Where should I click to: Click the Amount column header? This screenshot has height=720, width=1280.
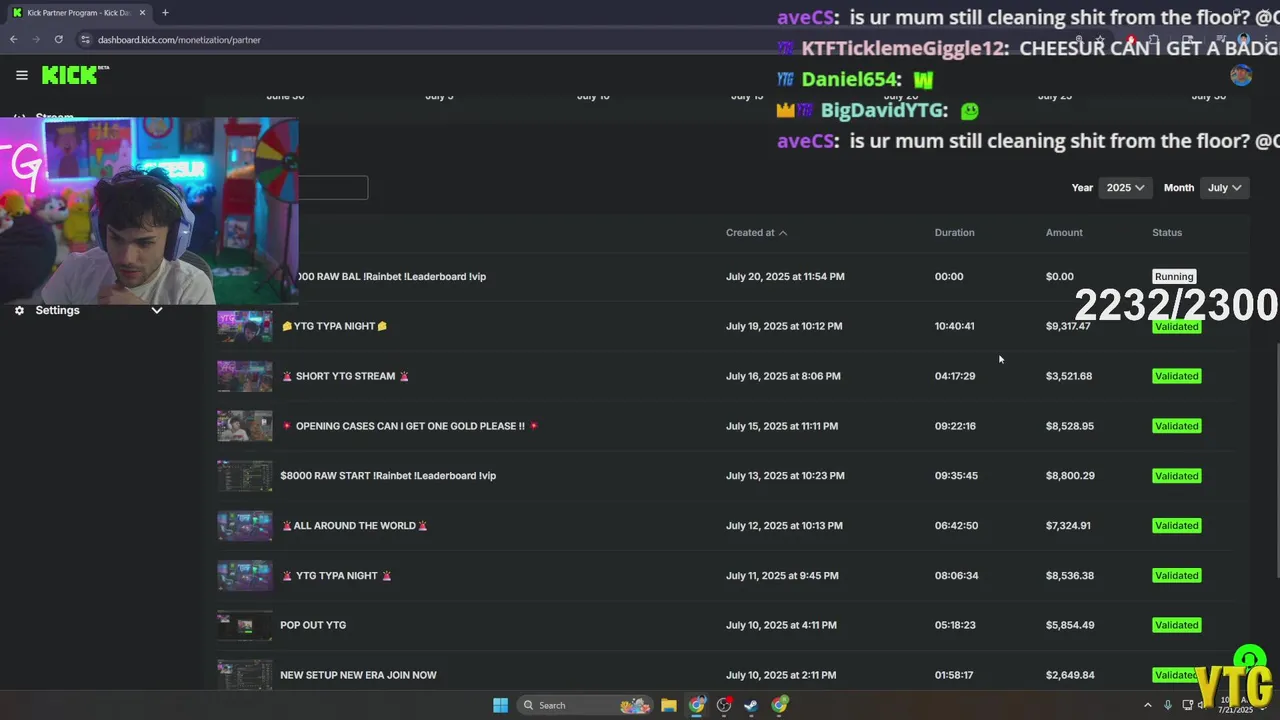tap(1064, 233)
